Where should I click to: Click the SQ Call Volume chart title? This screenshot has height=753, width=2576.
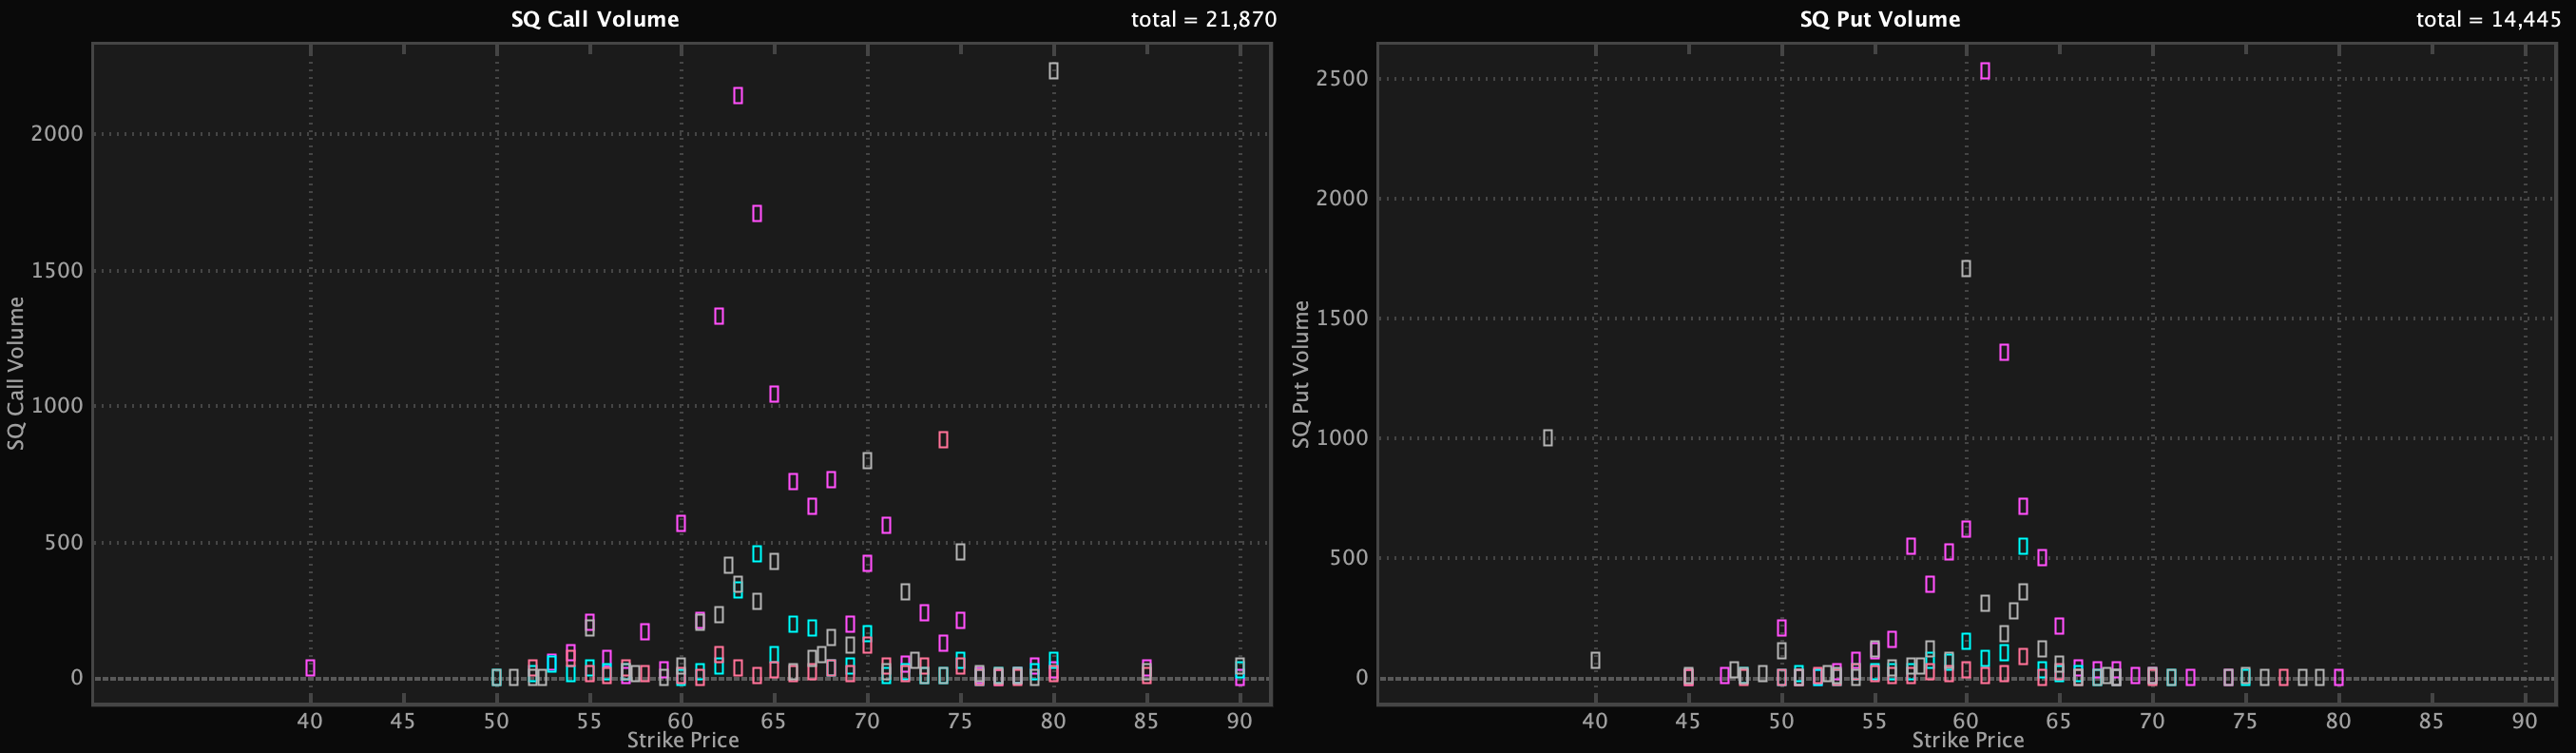point(595,19)
